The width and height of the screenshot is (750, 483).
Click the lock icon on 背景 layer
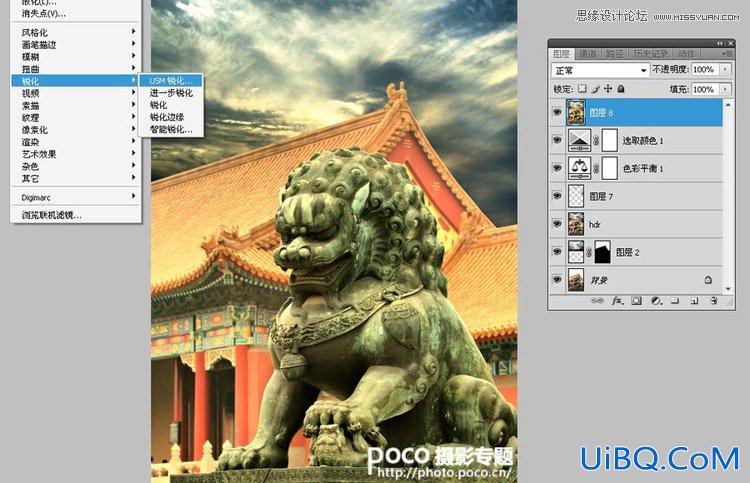pos(708,280)
